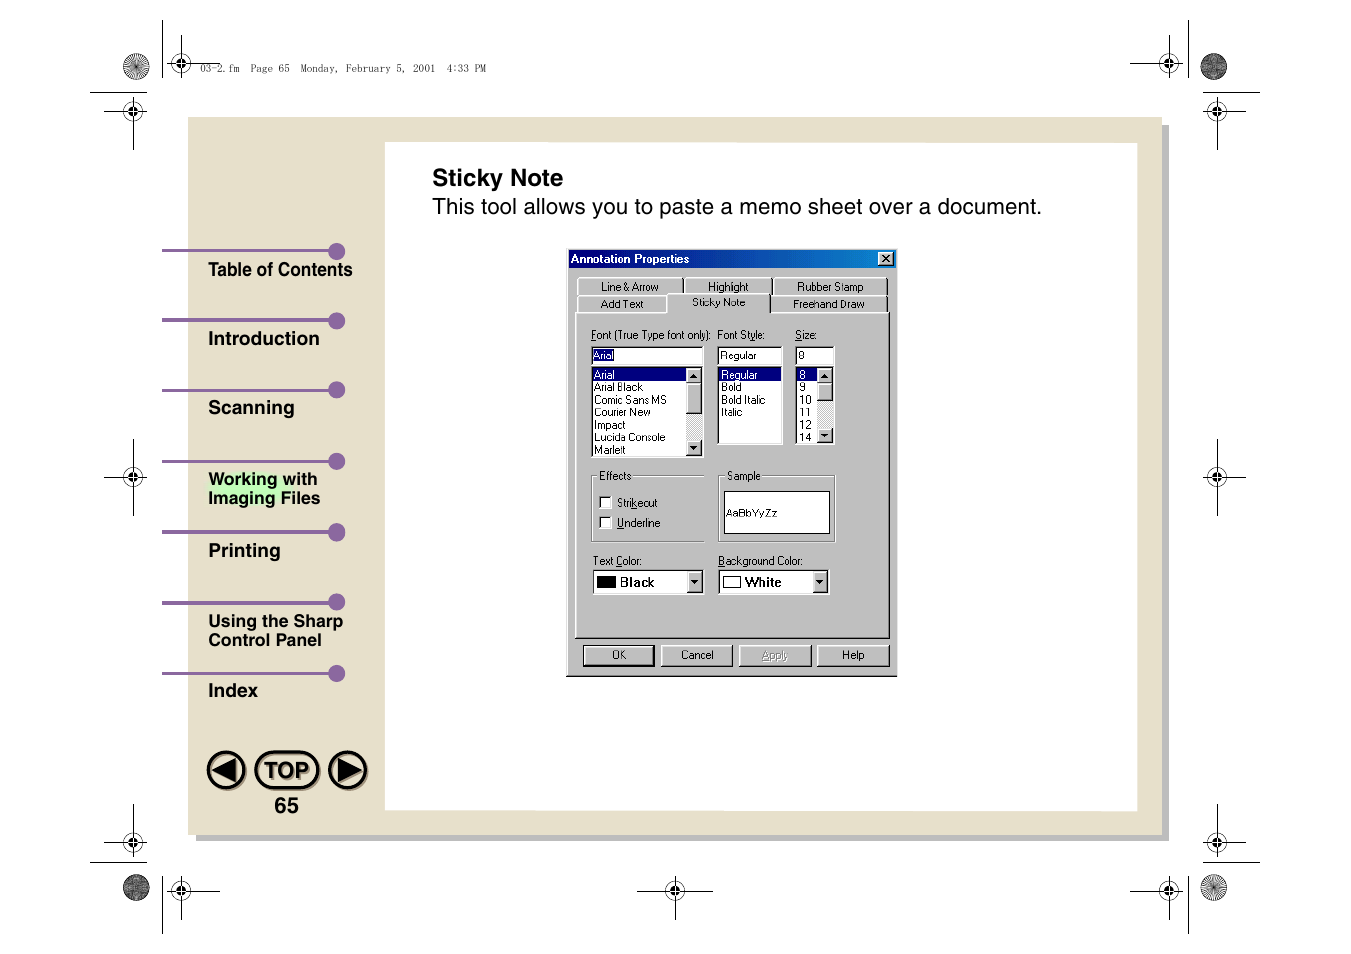
Task: Go to the Introduction section
Action: [x=264, y=339]
